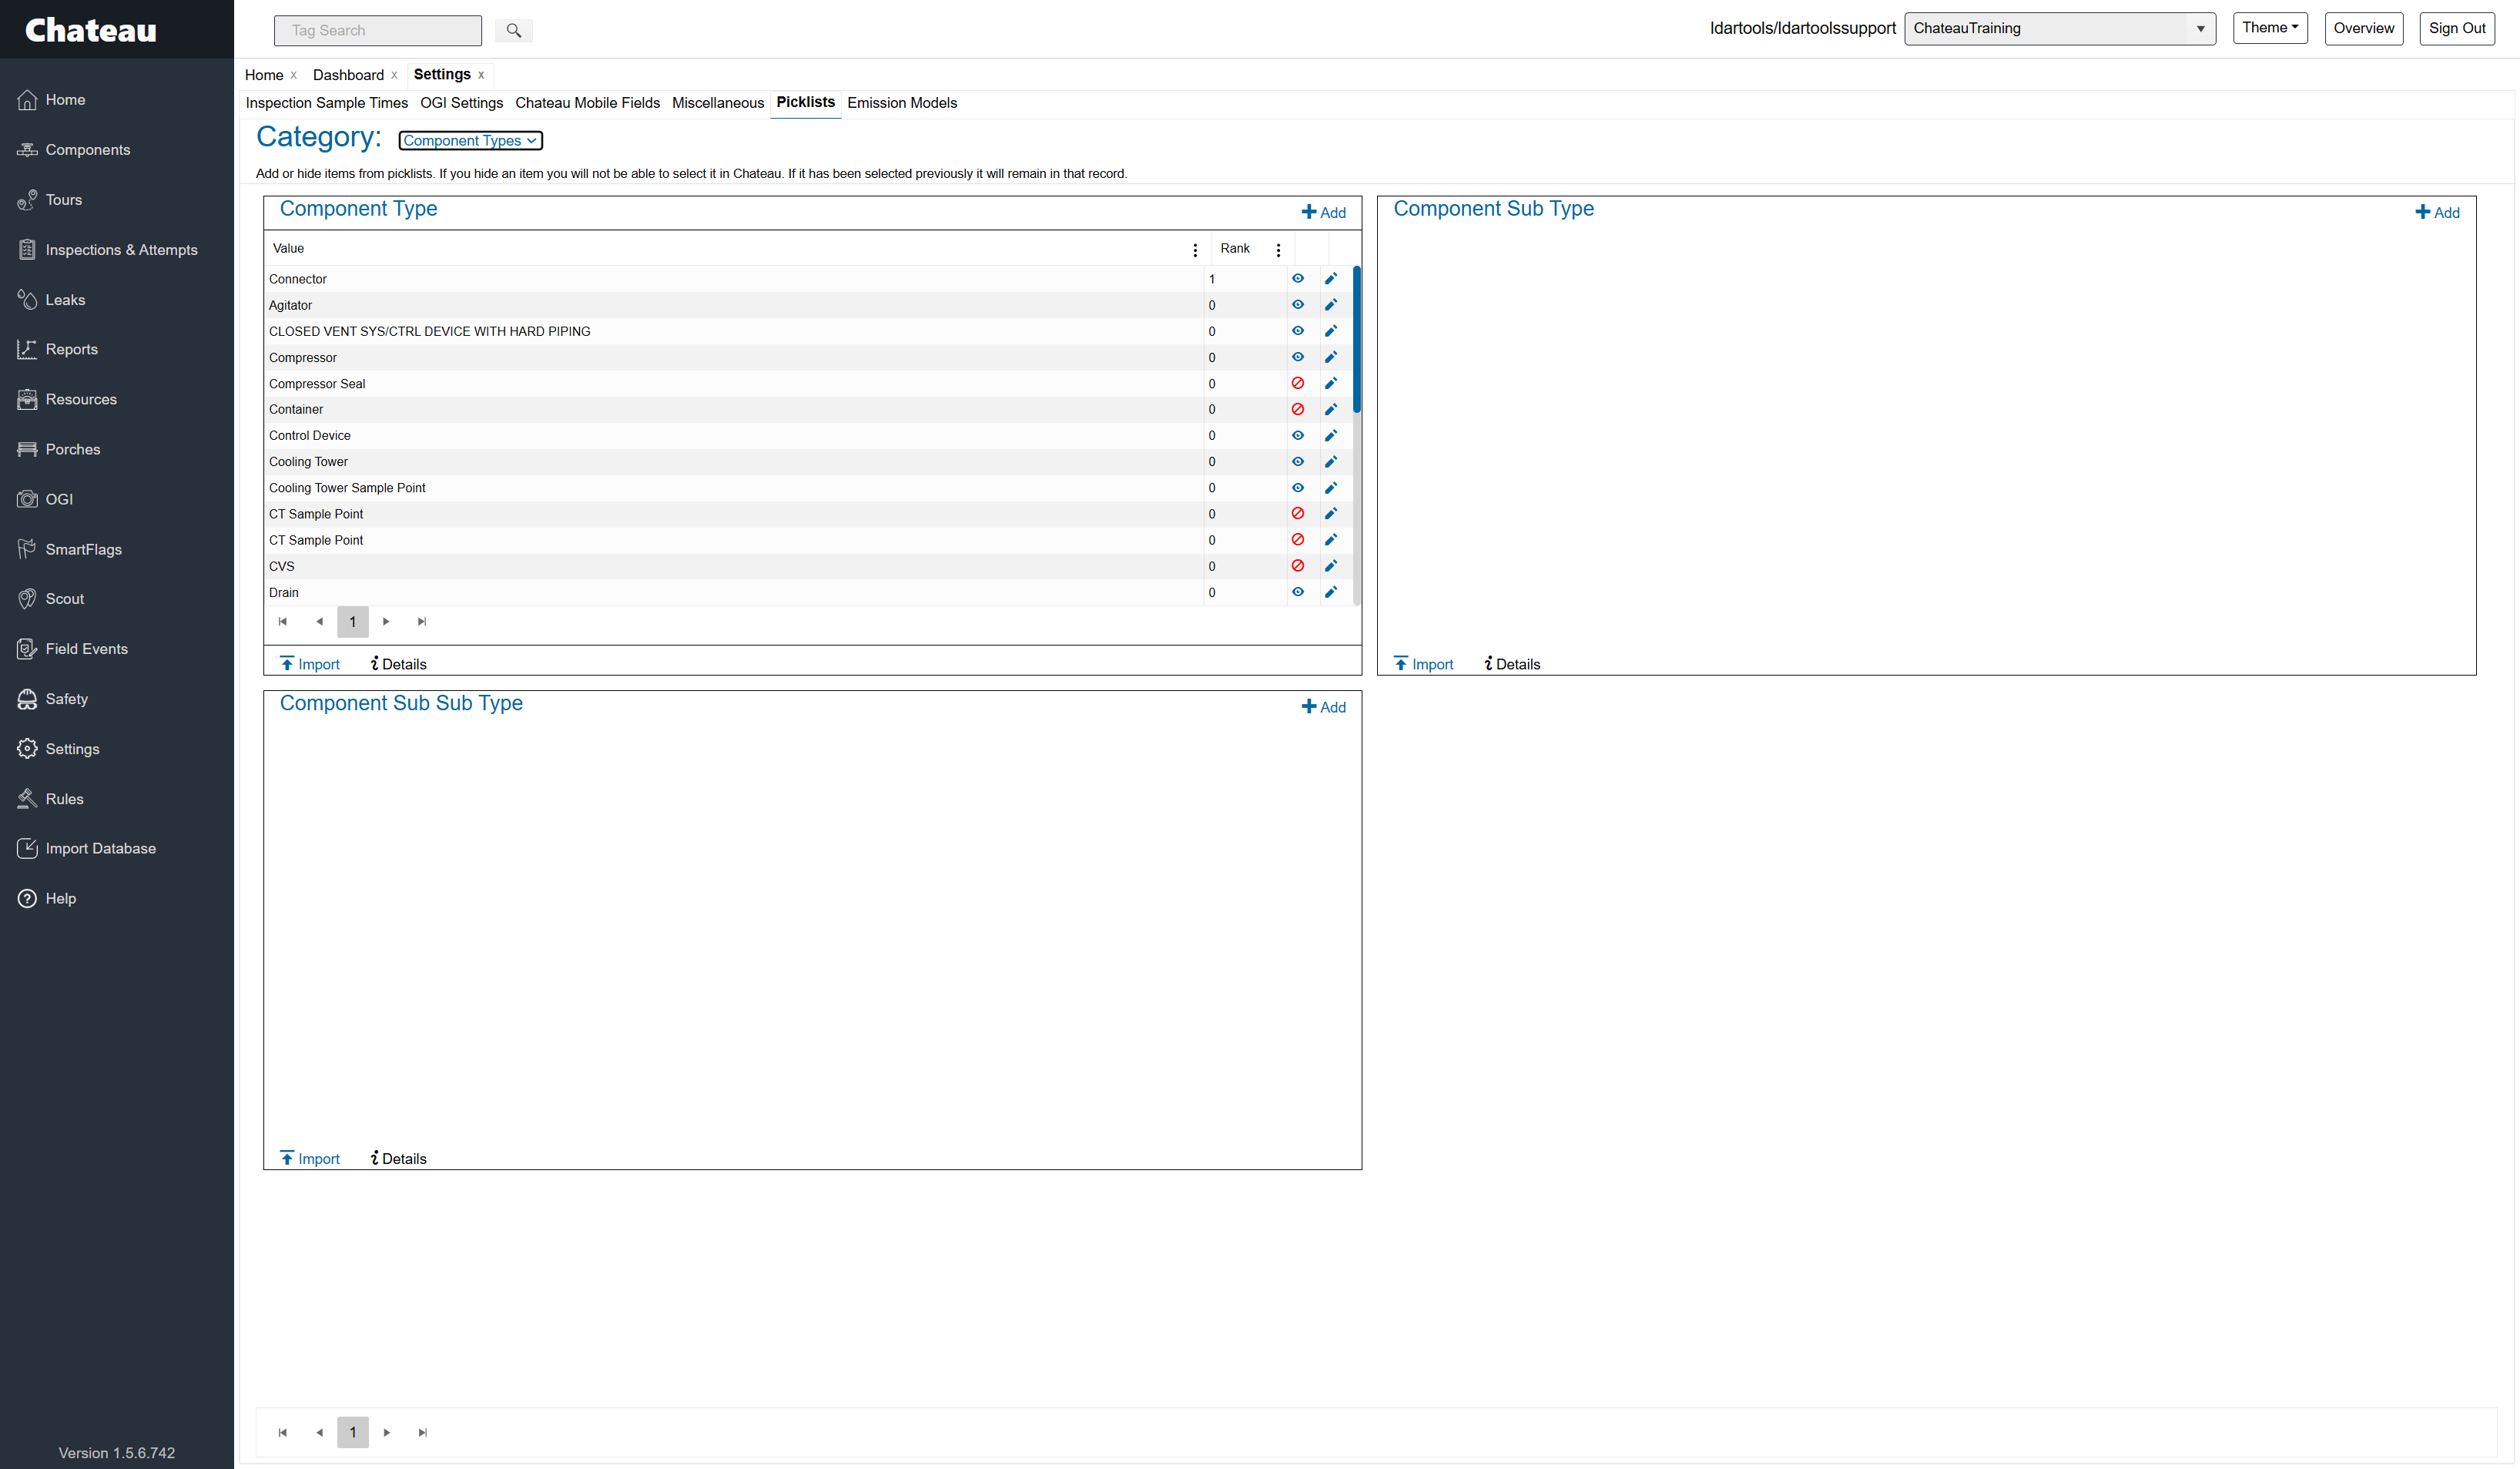Toggle visibility of Control Device row
2520x1469 pixels.
pos(1298,436)
